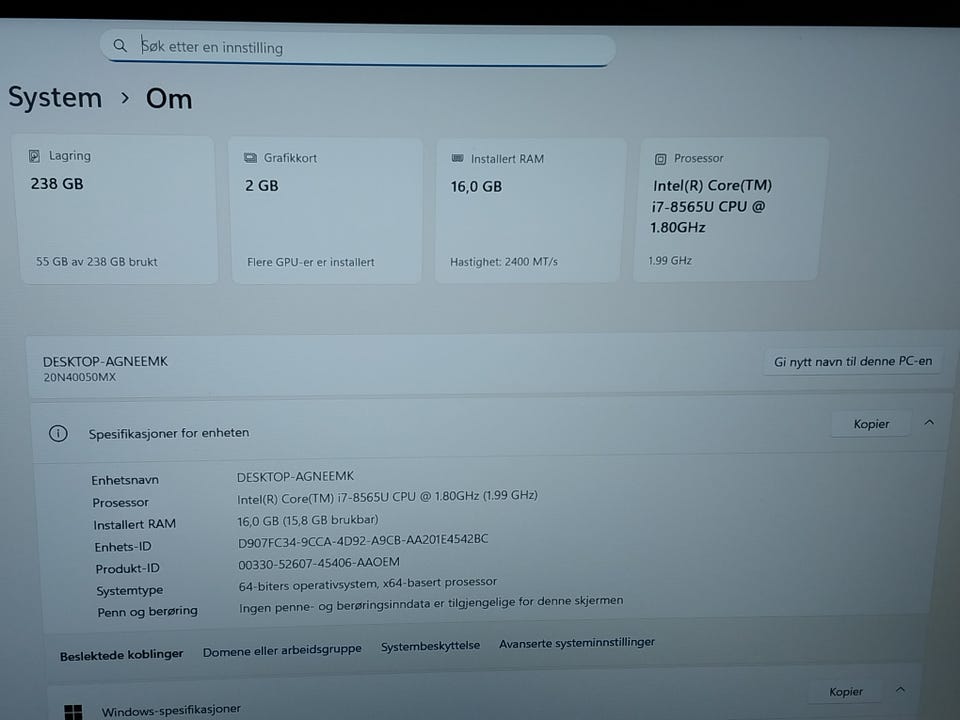Click 'Beslektede koblinger' label

coord(121,655)
